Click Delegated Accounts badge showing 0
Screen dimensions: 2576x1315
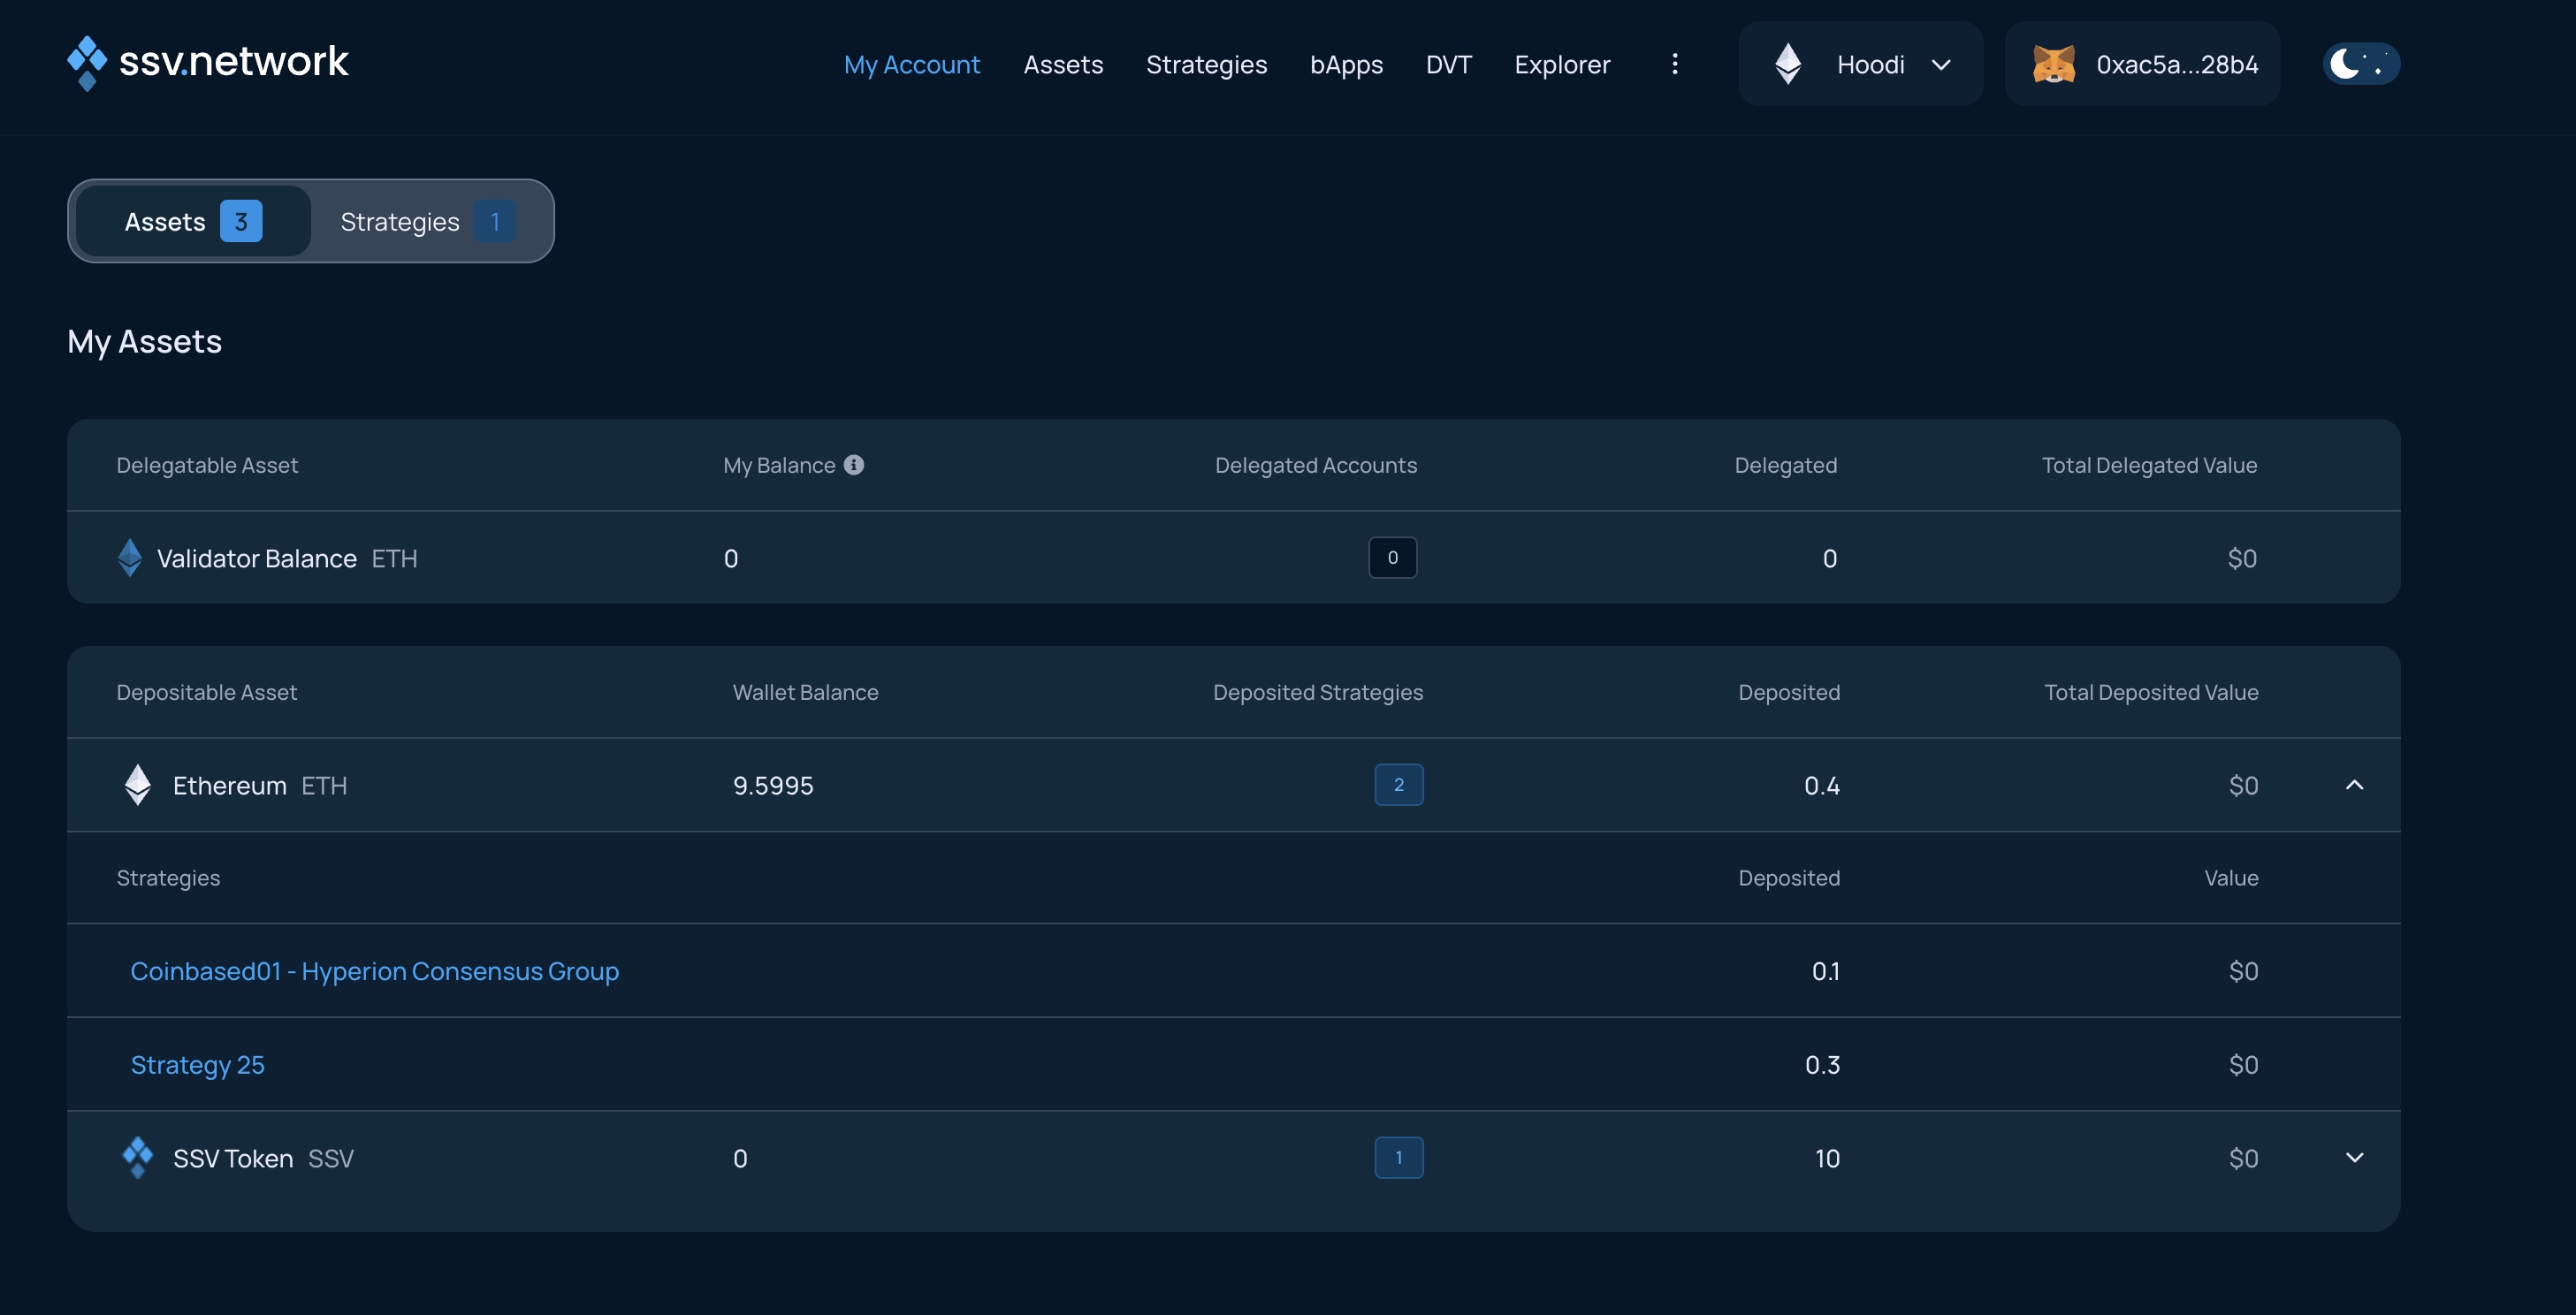[1393, 558]
